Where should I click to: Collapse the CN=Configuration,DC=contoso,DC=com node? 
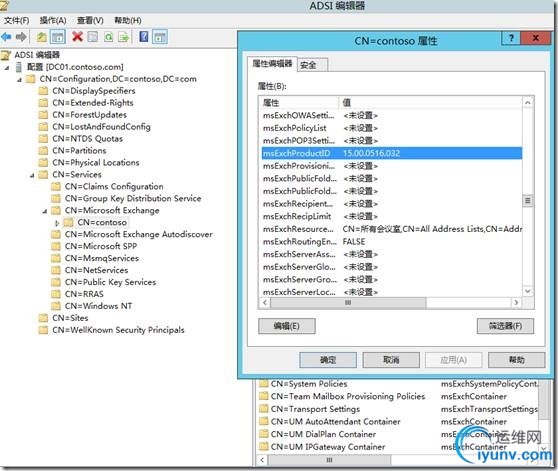(19, 79)
